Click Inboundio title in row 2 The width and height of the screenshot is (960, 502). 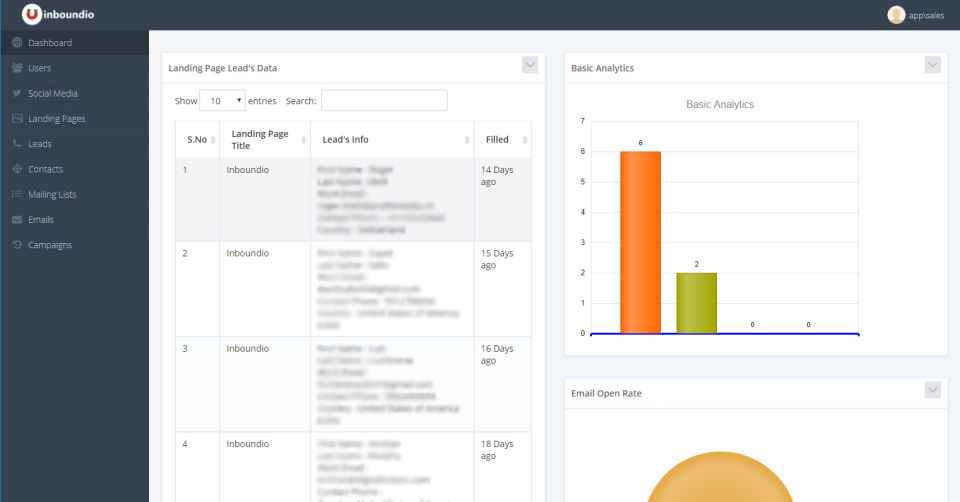[x=247, y=253]
